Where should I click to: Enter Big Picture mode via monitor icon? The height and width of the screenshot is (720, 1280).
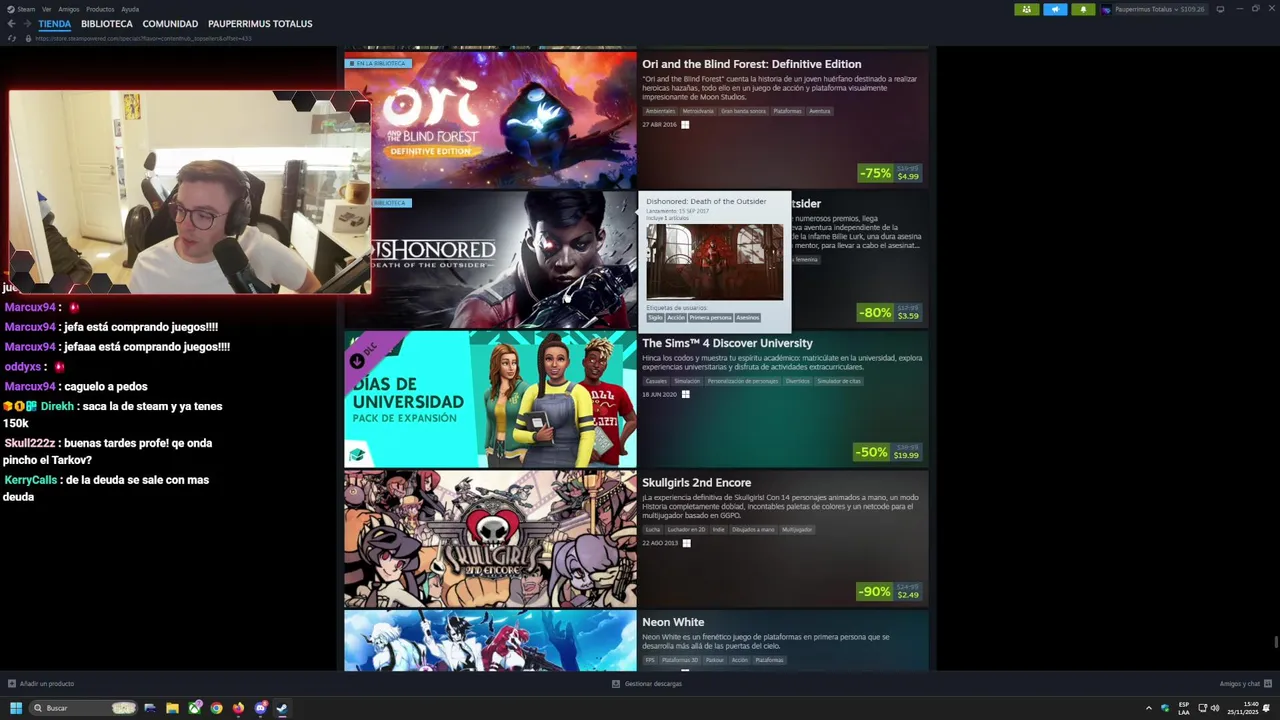pos(1220,9)
